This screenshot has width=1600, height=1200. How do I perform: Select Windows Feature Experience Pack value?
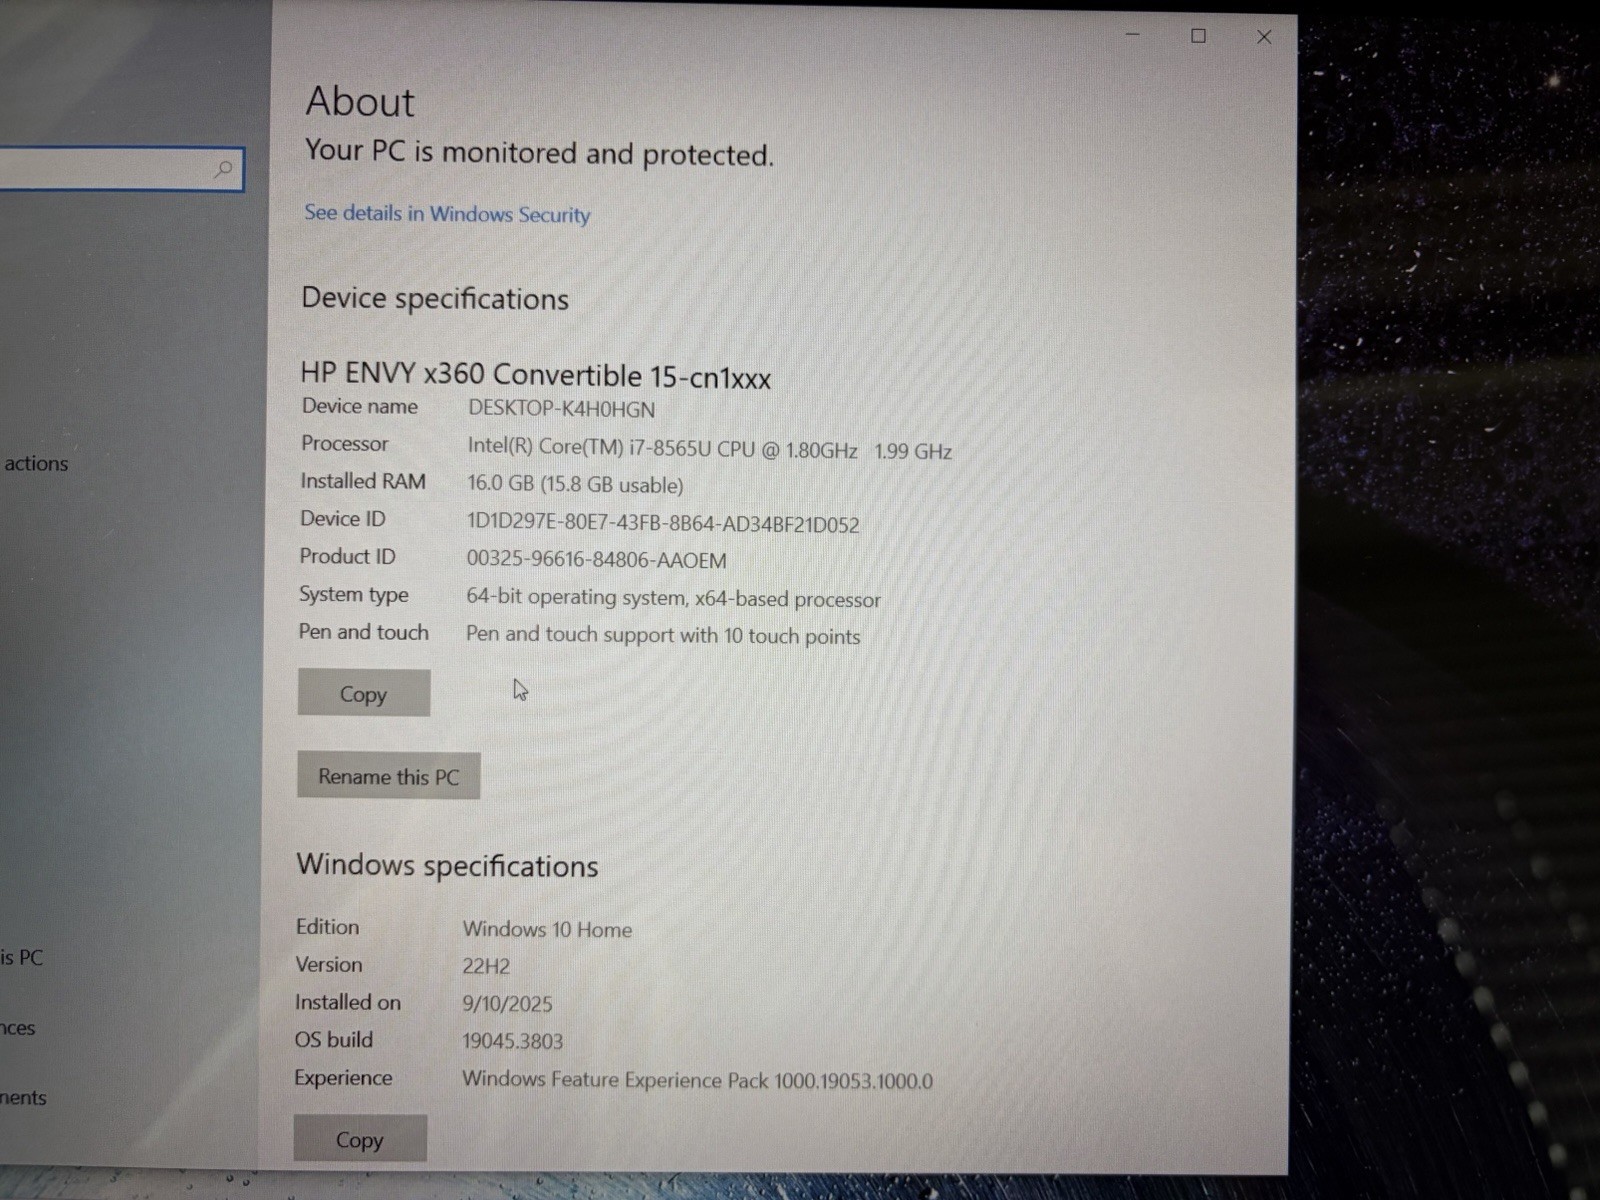697,1080
